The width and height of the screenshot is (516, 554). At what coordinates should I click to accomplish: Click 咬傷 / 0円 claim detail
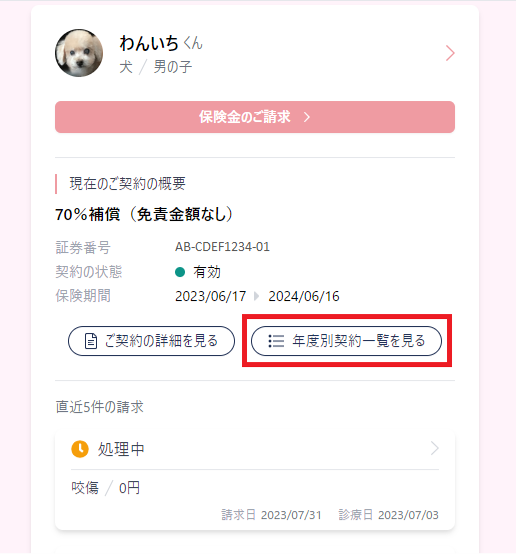(x=106, y=488)
